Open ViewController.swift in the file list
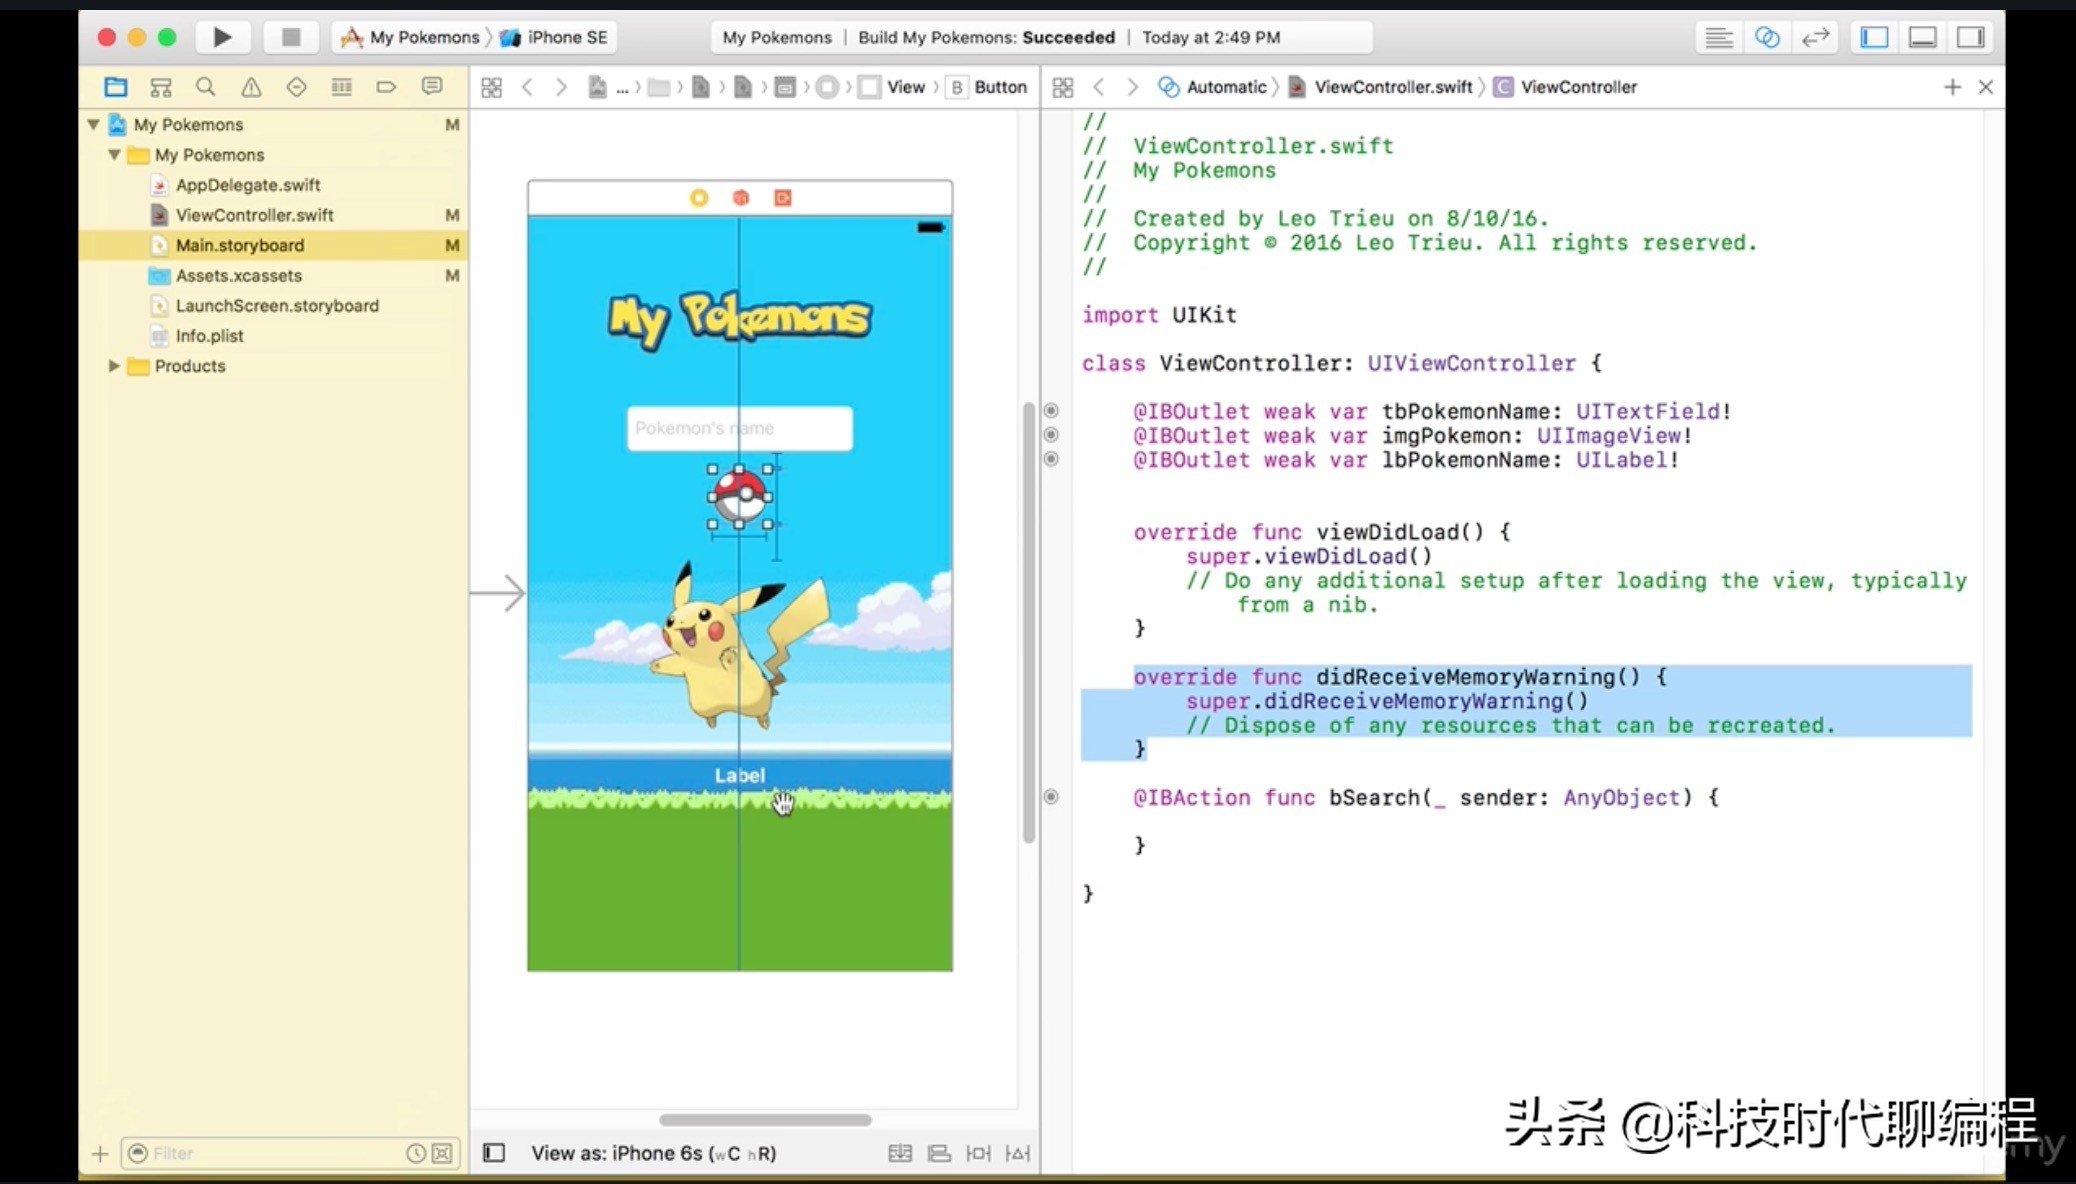The image size is (2076, 1184). coord(254,215)
